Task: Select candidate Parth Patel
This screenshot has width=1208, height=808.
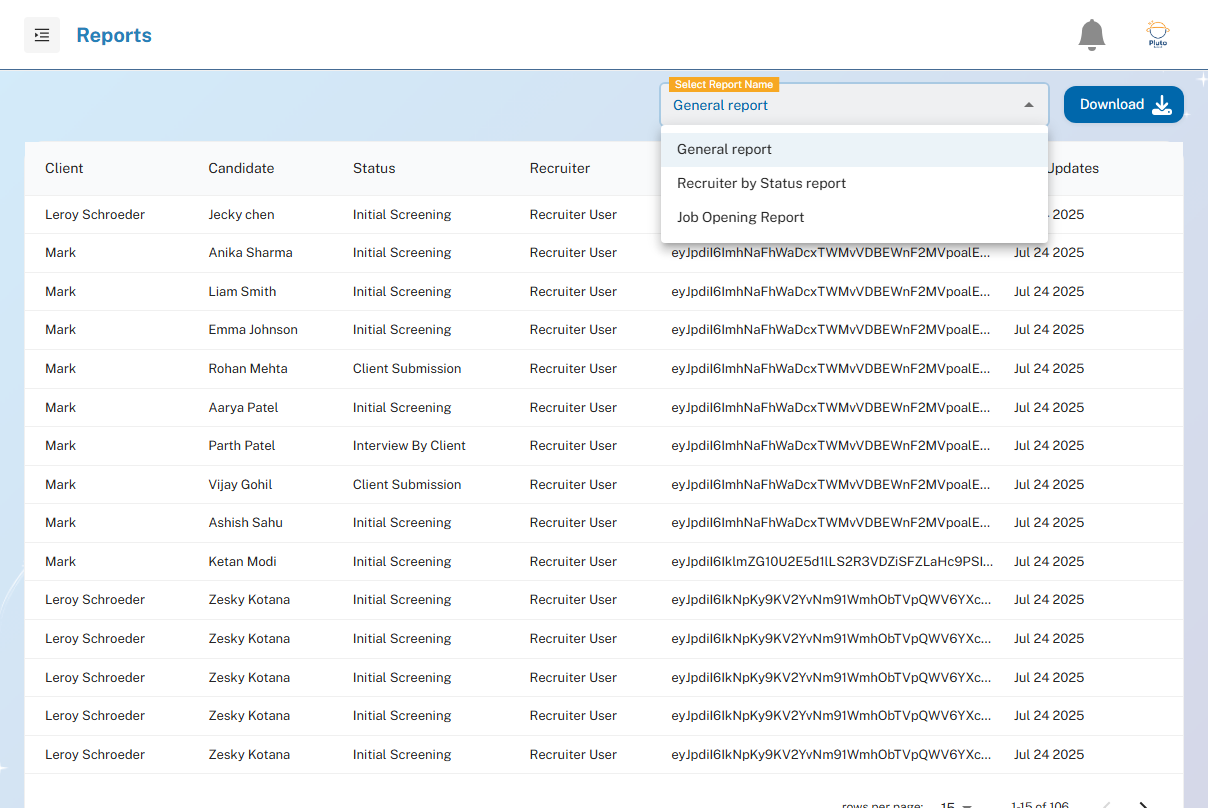Action: click(242, 446)
